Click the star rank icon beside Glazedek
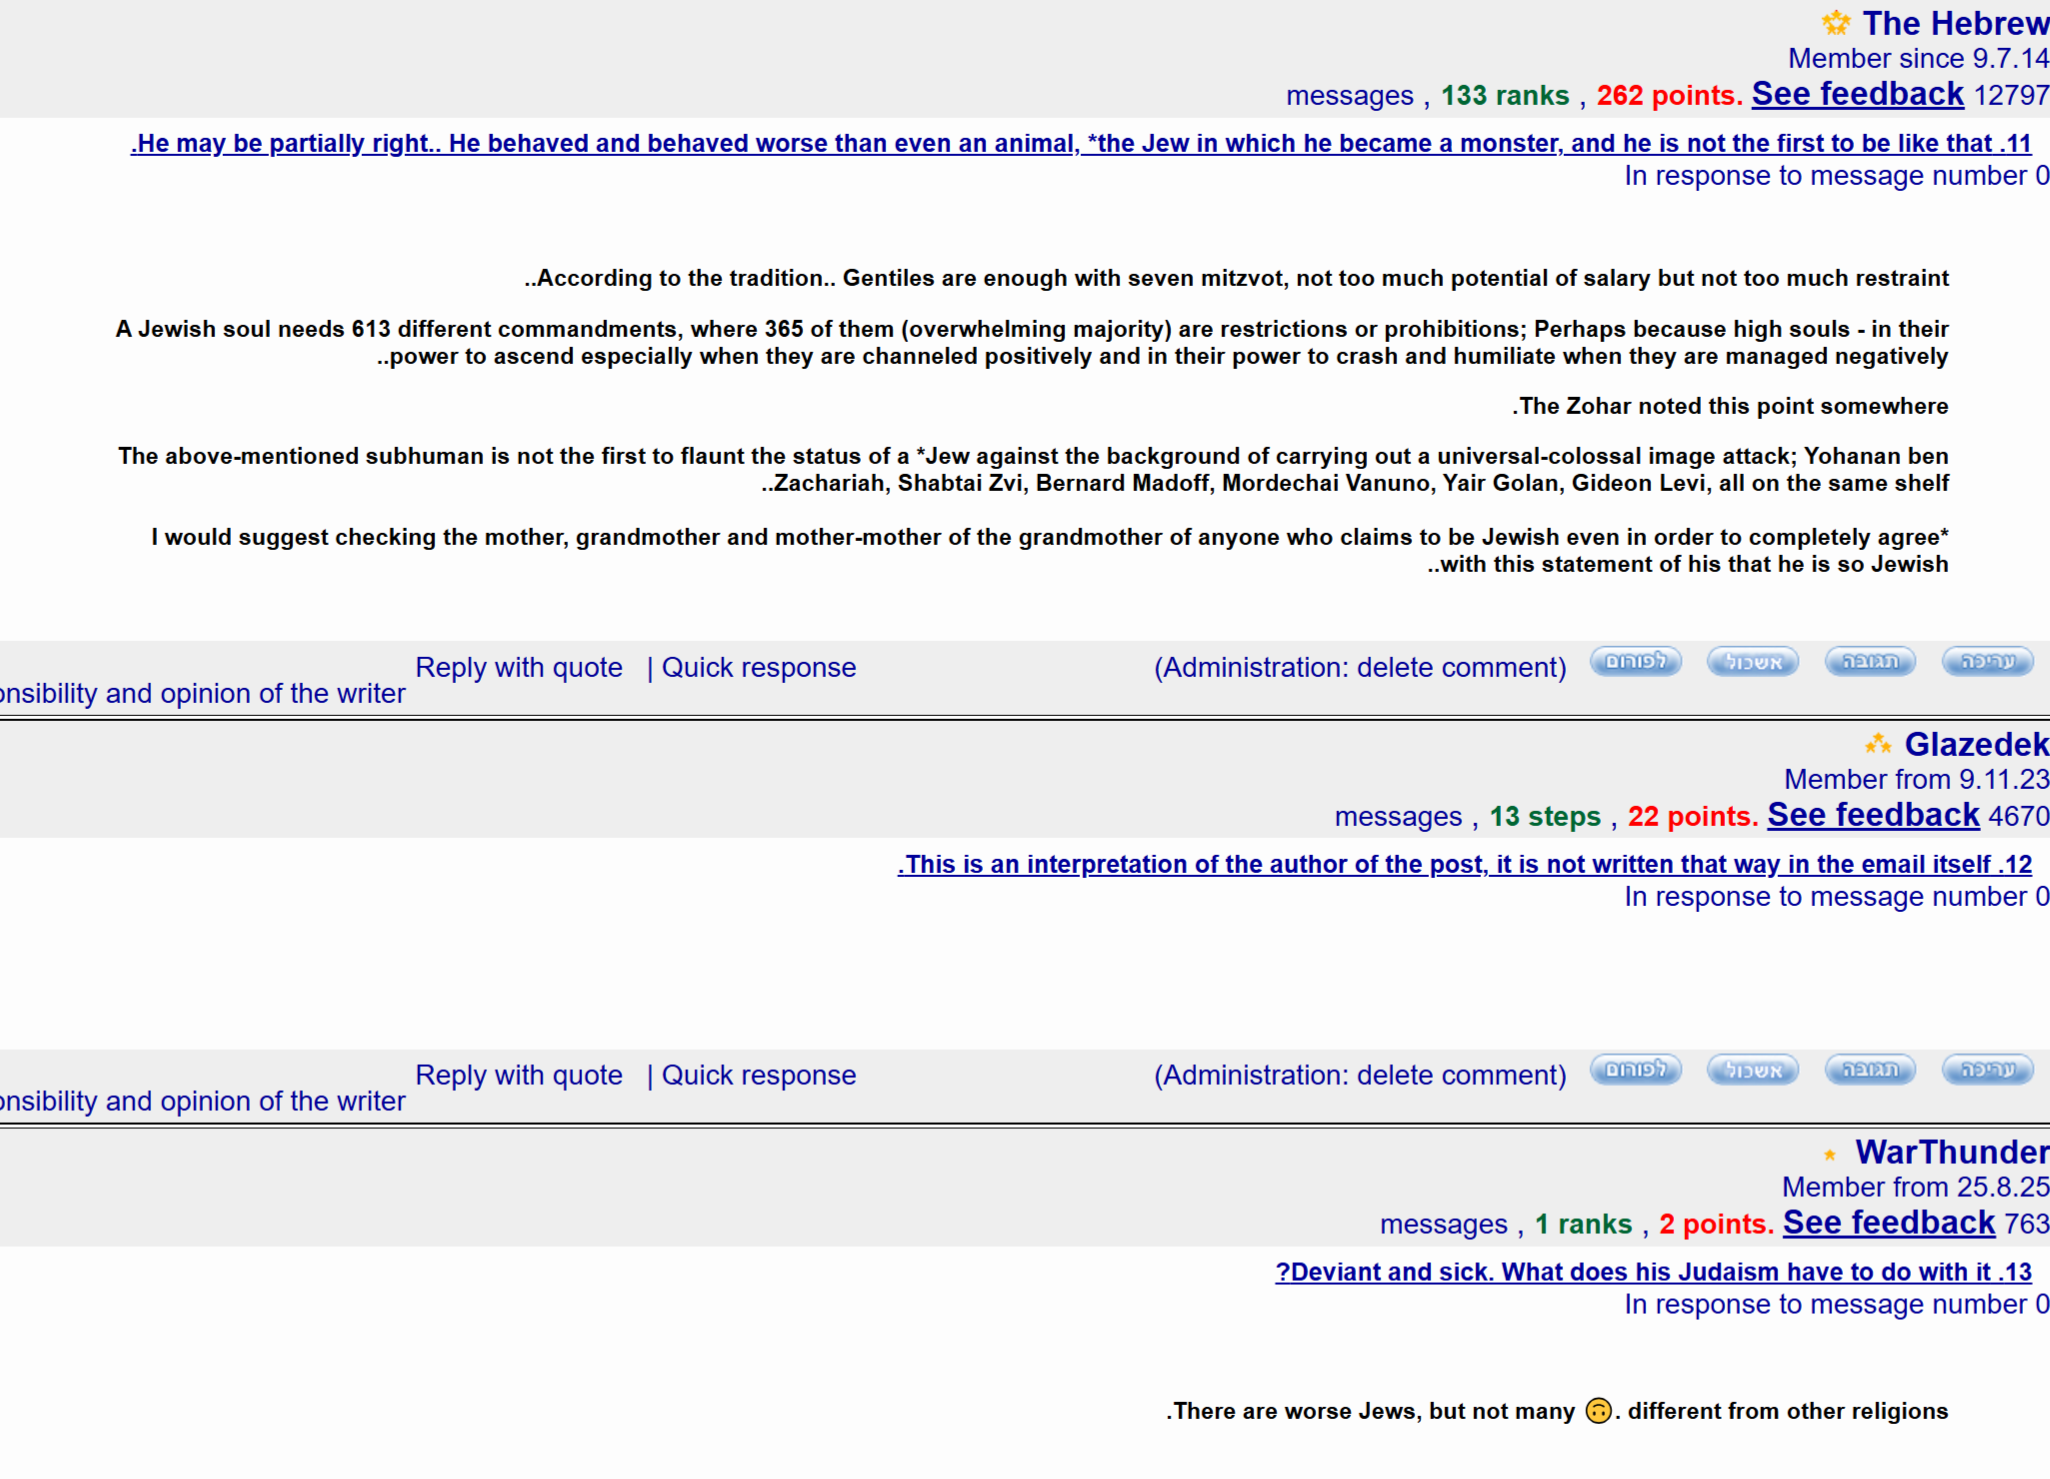Screen dimensions: 2050x1479 1878,744
